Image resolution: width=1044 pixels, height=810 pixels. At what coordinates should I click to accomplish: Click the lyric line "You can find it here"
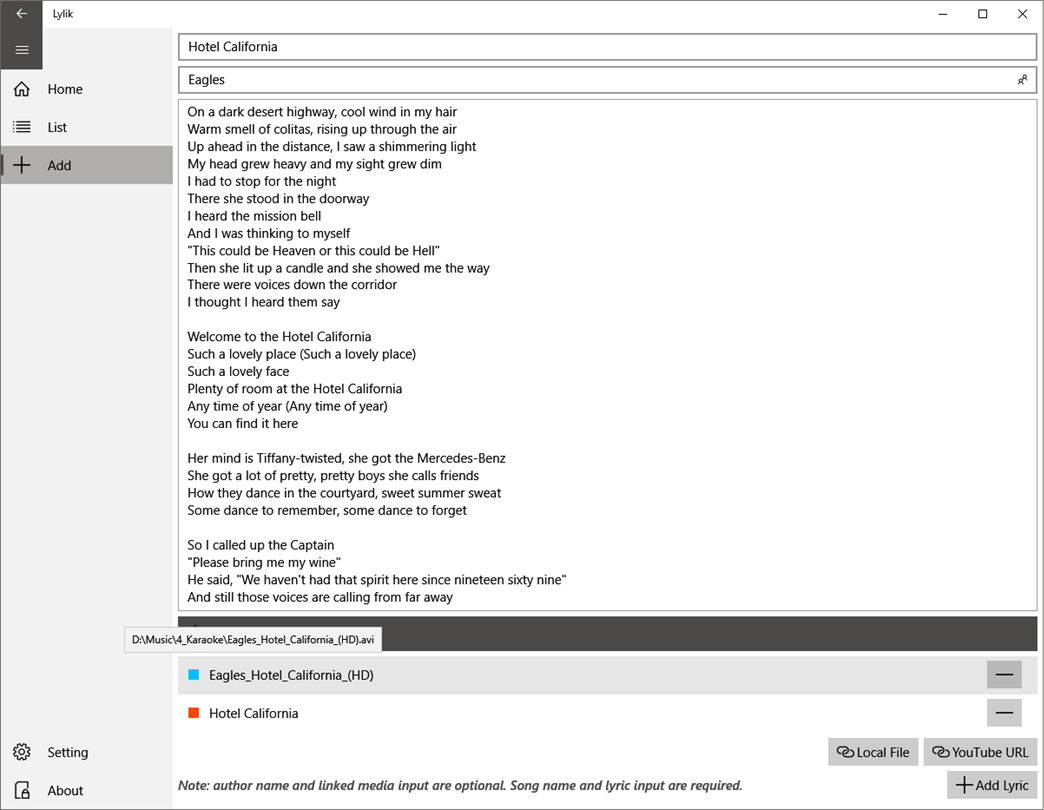(x=242, y=423)
